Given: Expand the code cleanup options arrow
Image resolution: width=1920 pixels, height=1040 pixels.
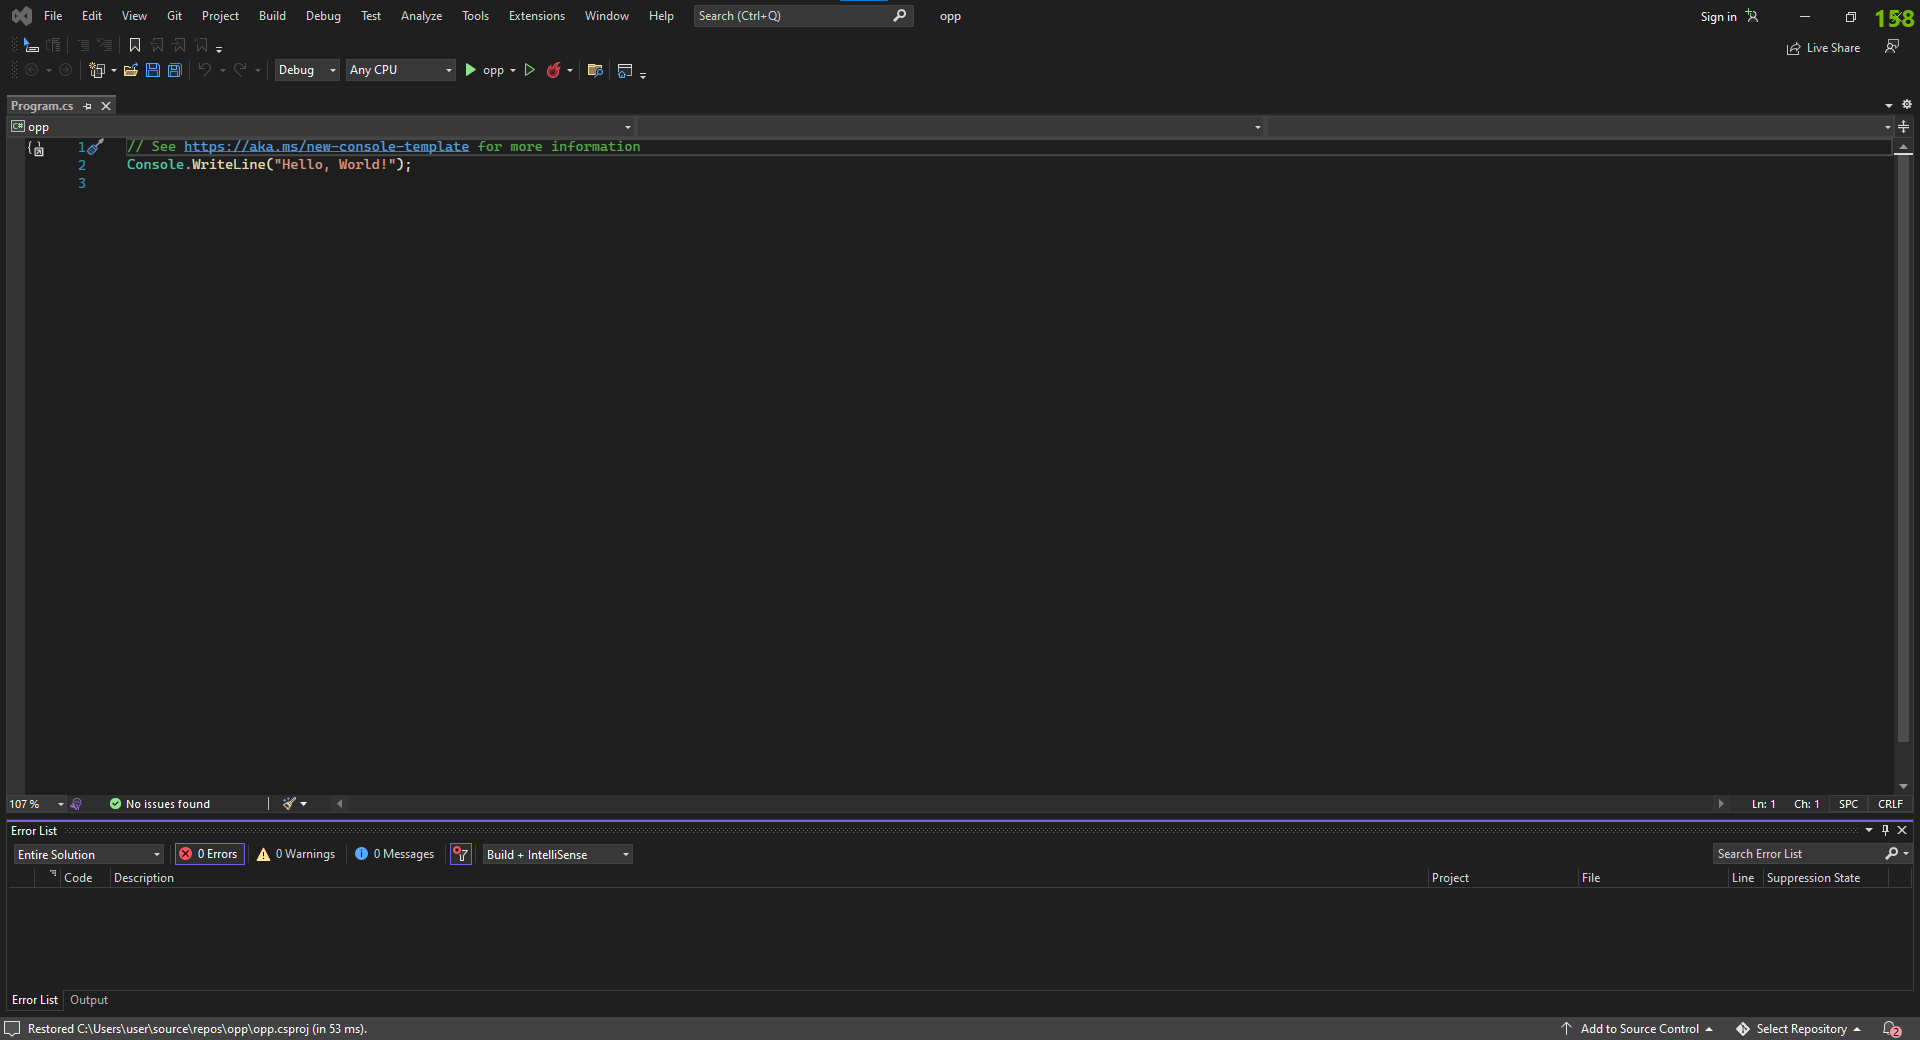Looking at the screenshot, I should tap(304, 804).
